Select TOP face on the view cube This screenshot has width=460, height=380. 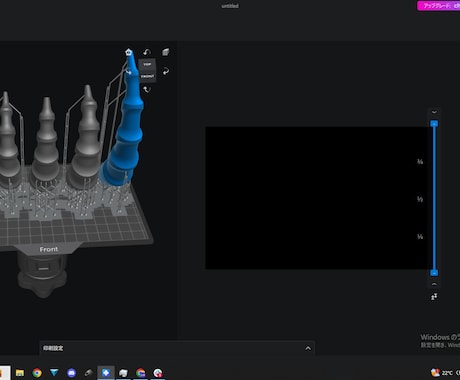147,64
